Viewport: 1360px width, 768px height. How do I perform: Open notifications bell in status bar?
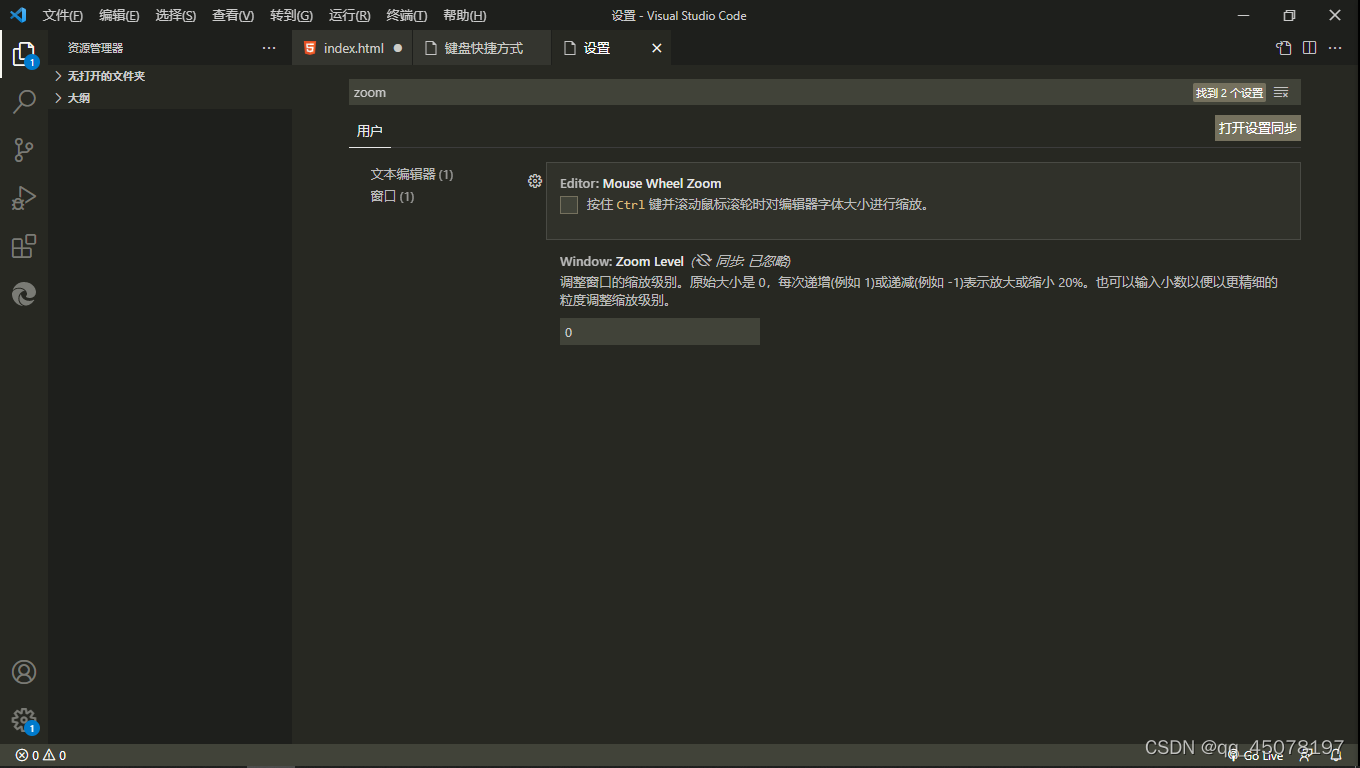tap(1336, 756)
